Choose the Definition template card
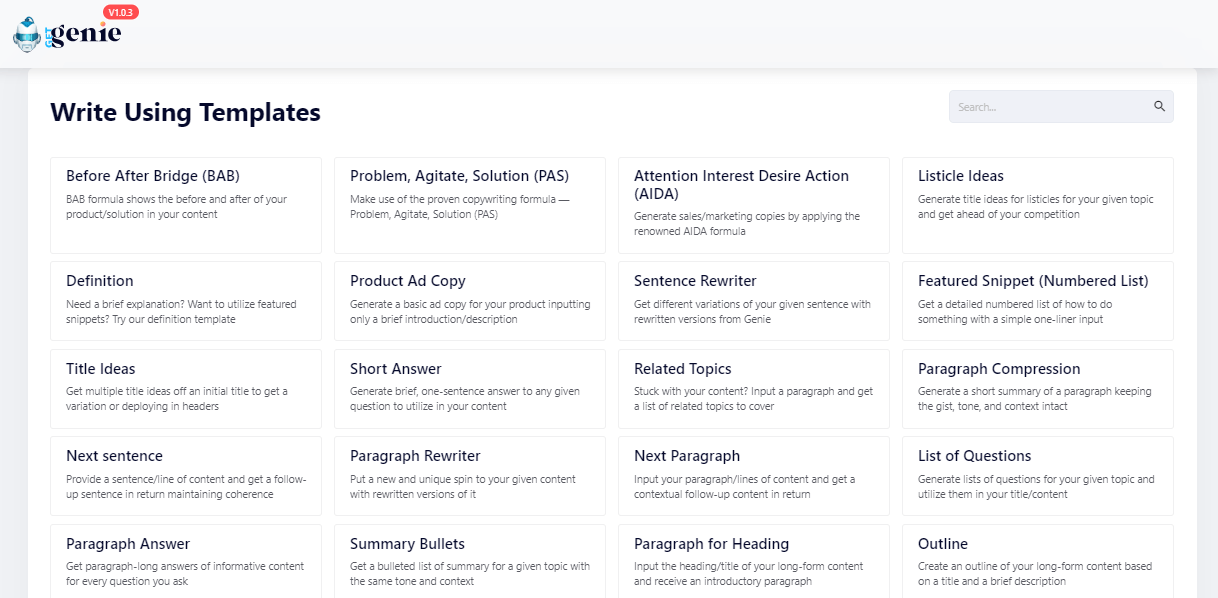 click(186, 301)
